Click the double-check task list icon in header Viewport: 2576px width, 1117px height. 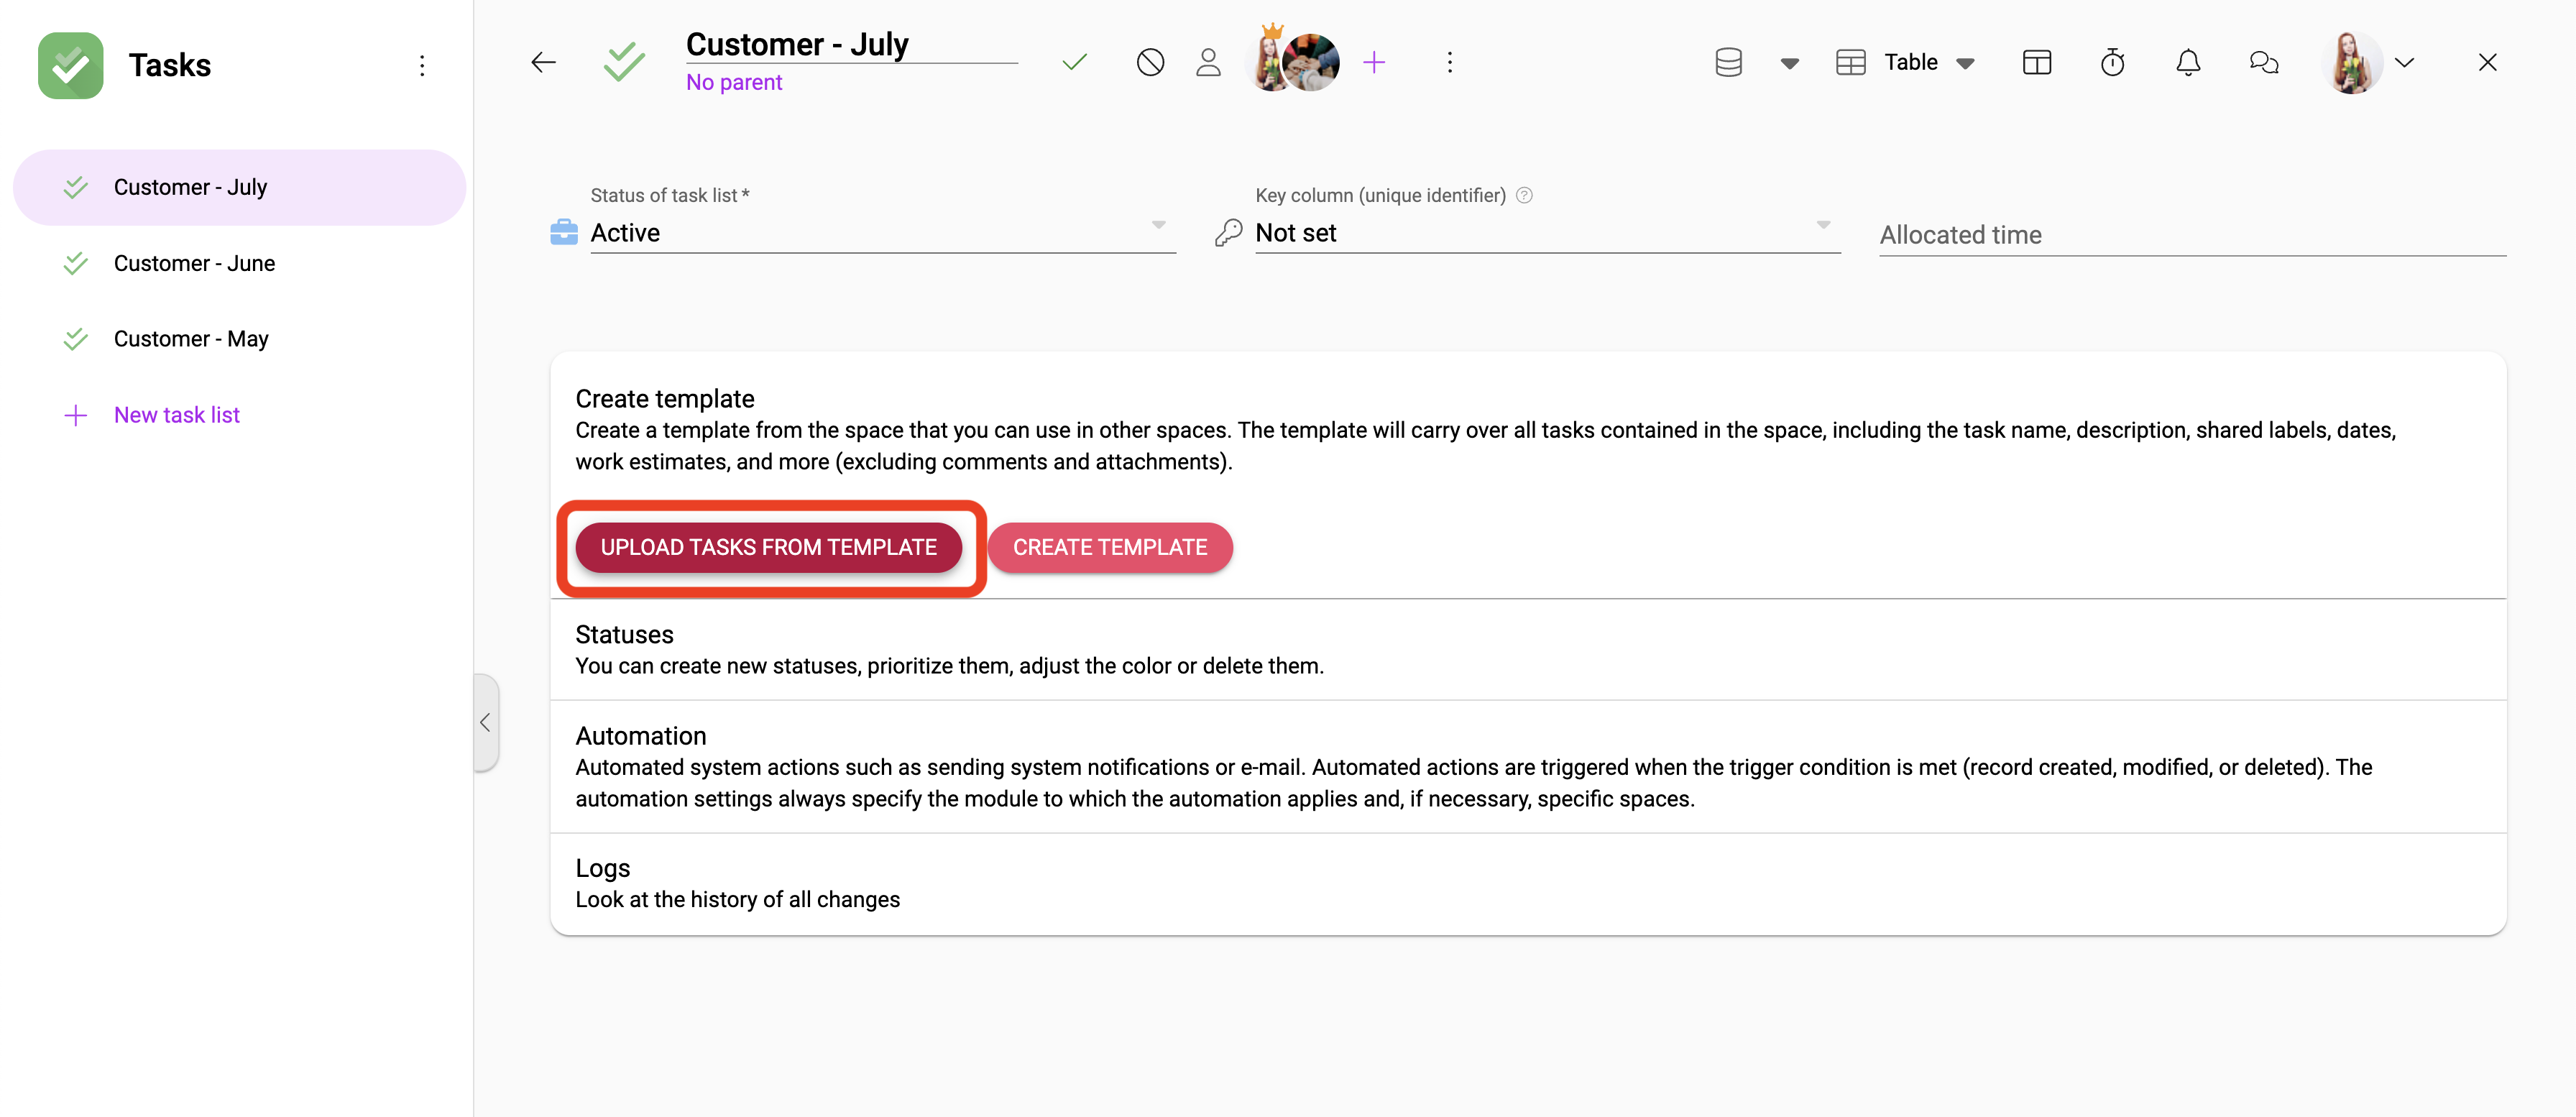coord(625,62)
